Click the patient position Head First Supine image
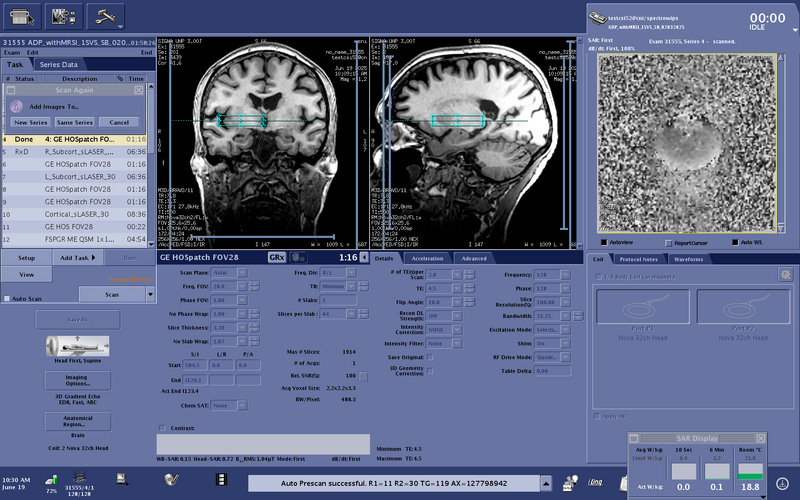The image size is (800, 500). 78,346
